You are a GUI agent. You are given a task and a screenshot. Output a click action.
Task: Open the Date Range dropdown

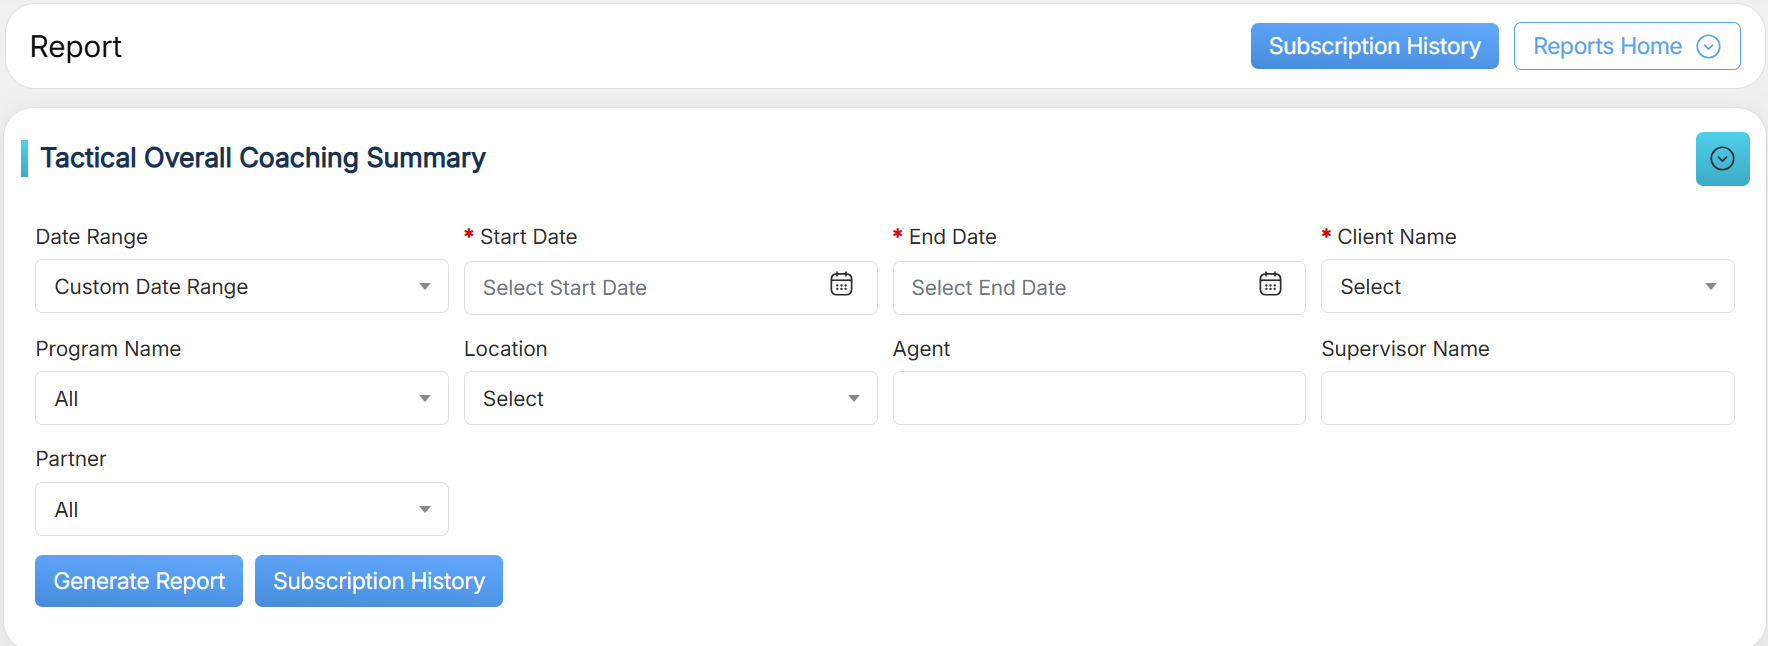click(241, 287)
